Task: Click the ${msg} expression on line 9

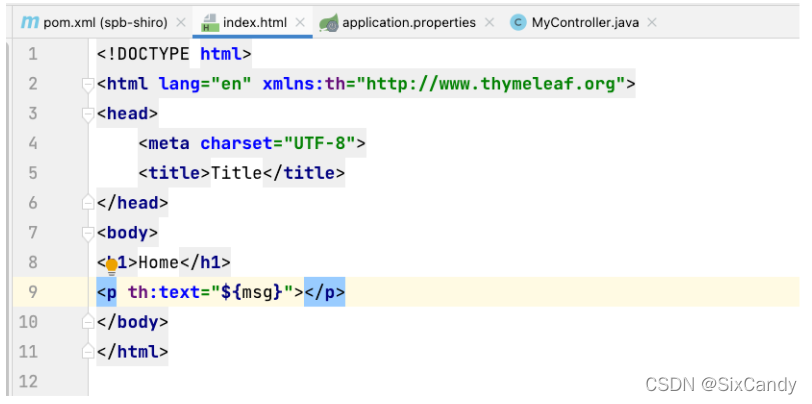Action: 252,292
